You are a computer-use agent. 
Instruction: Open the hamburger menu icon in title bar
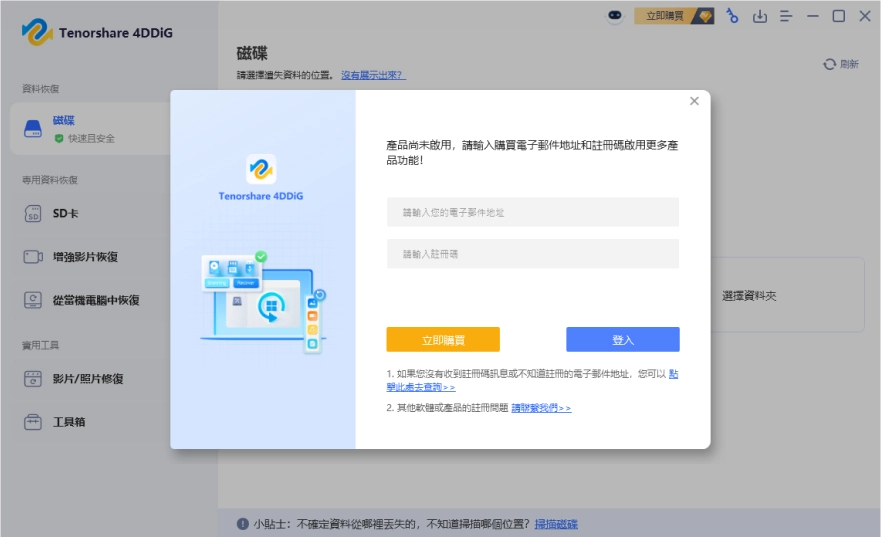[x=786, y=16]
